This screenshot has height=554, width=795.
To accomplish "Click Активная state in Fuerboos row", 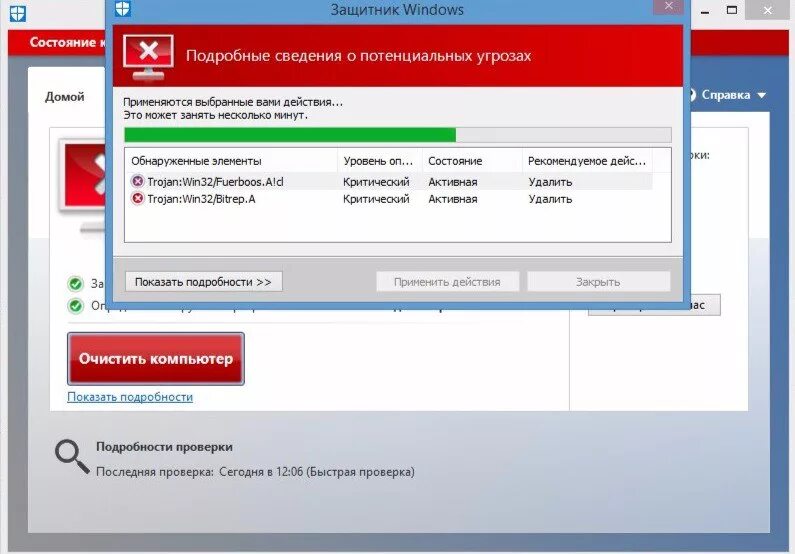I will [453, 182].
